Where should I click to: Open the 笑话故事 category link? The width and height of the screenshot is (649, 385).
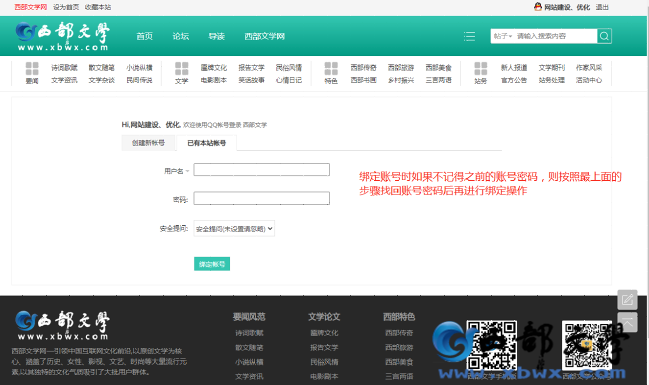251,80
